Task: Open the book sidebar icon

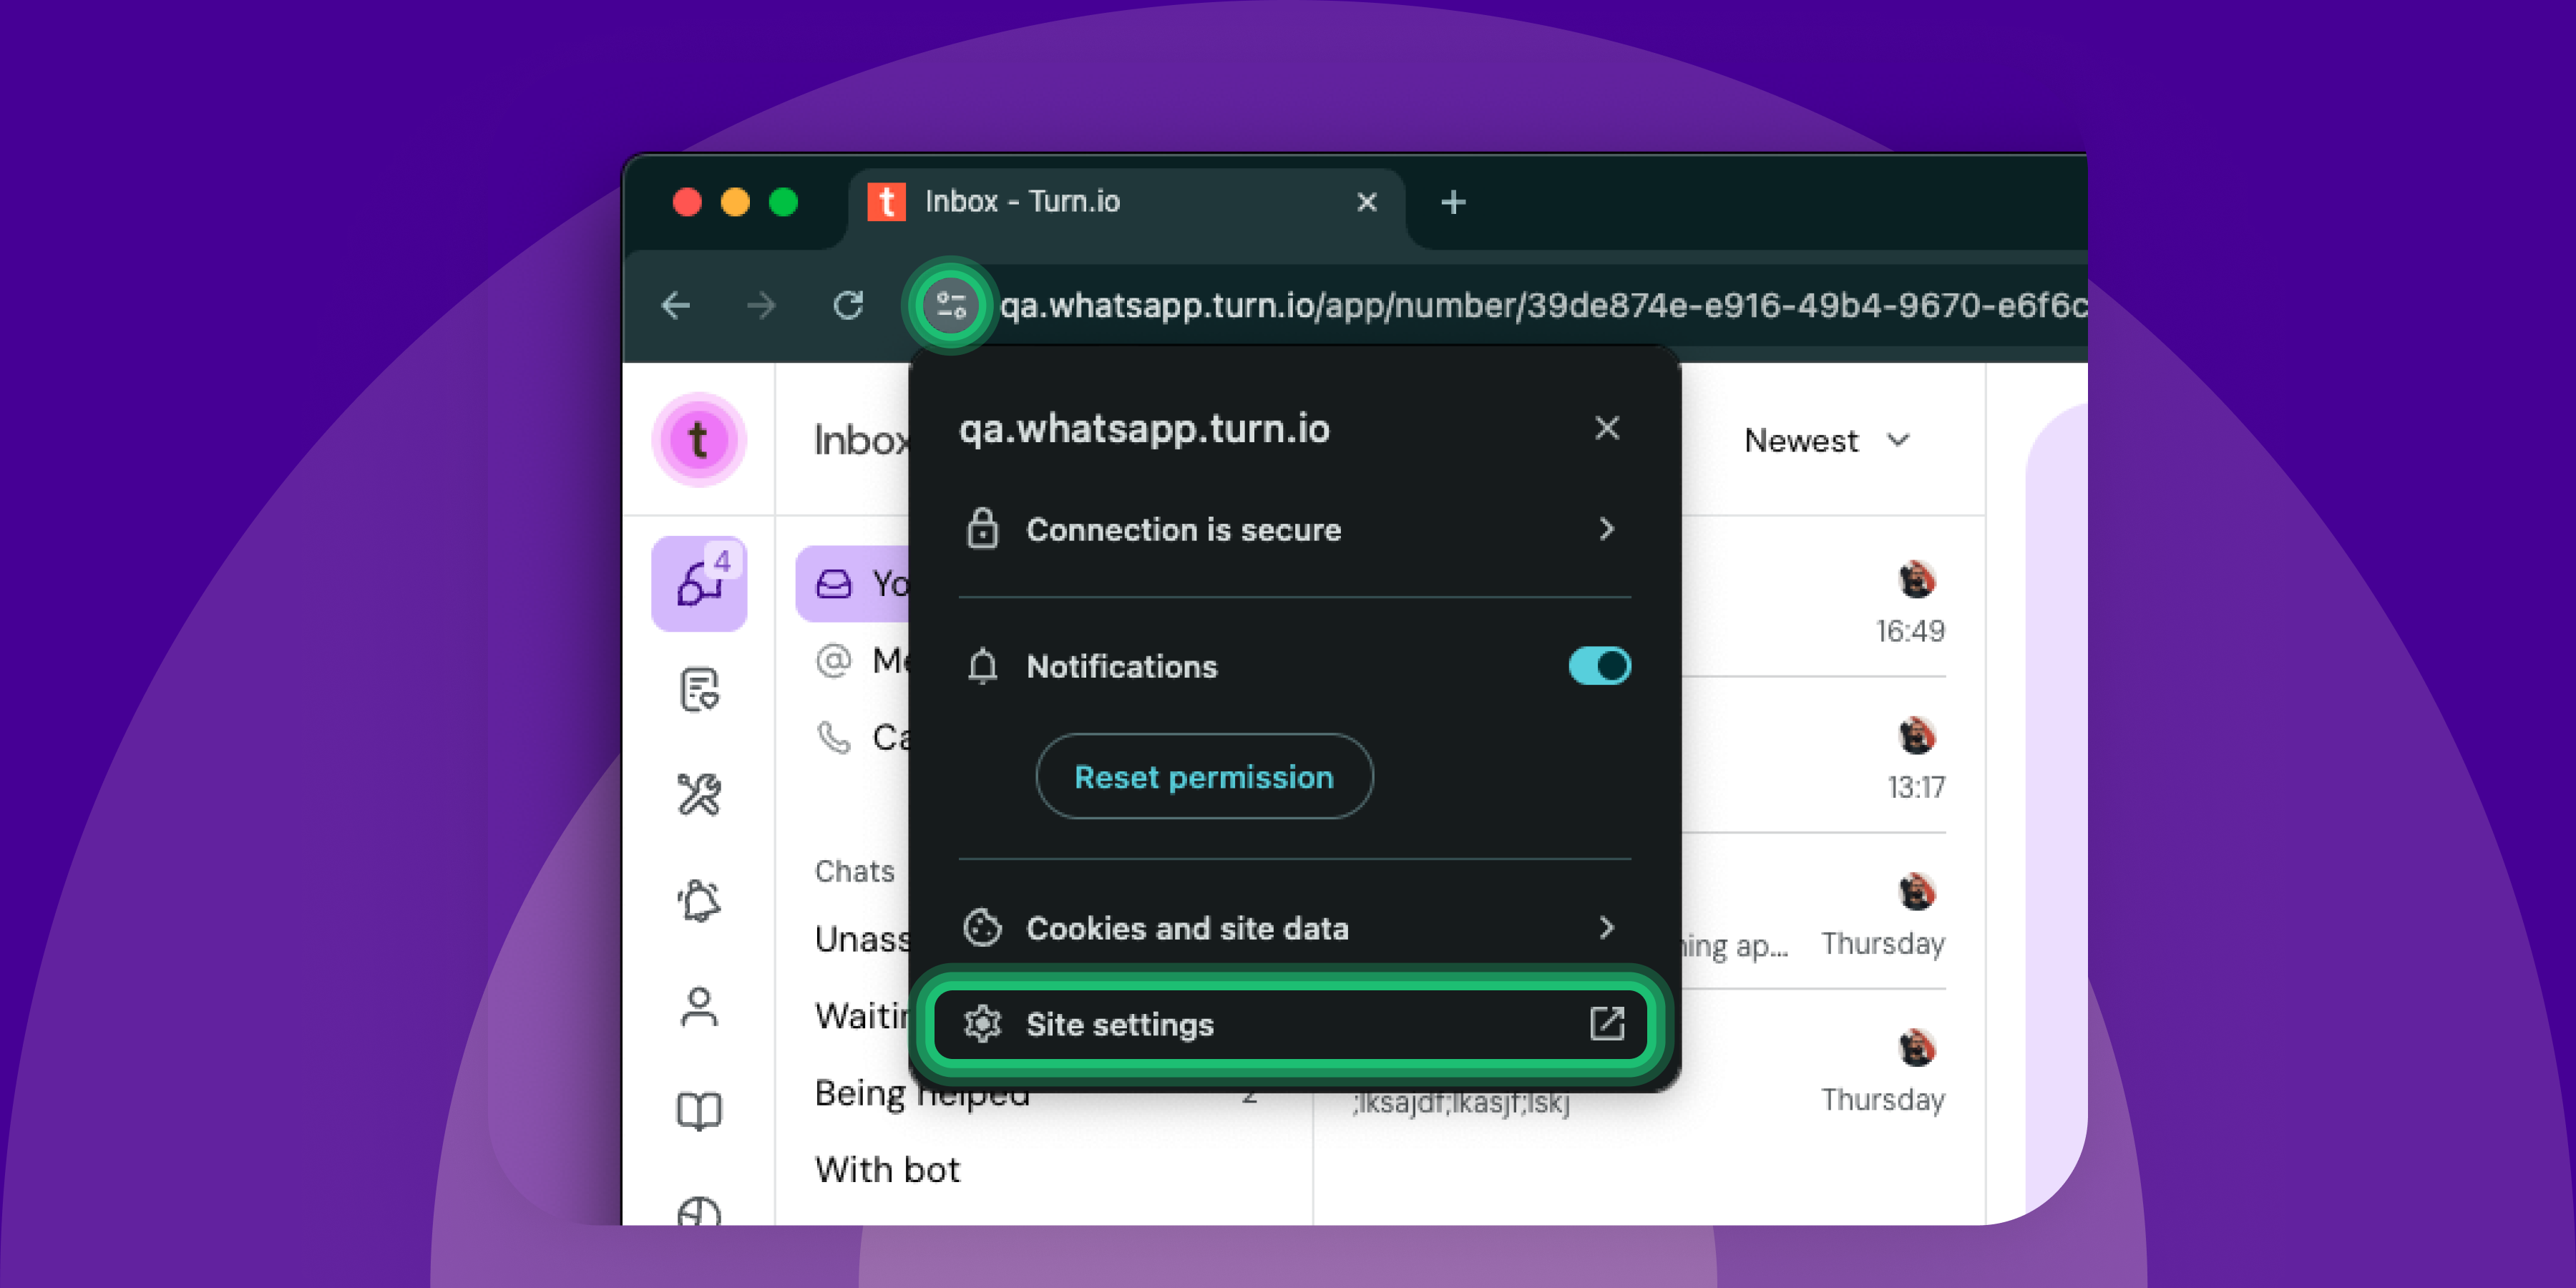Action: click(x=699, y=1110)
